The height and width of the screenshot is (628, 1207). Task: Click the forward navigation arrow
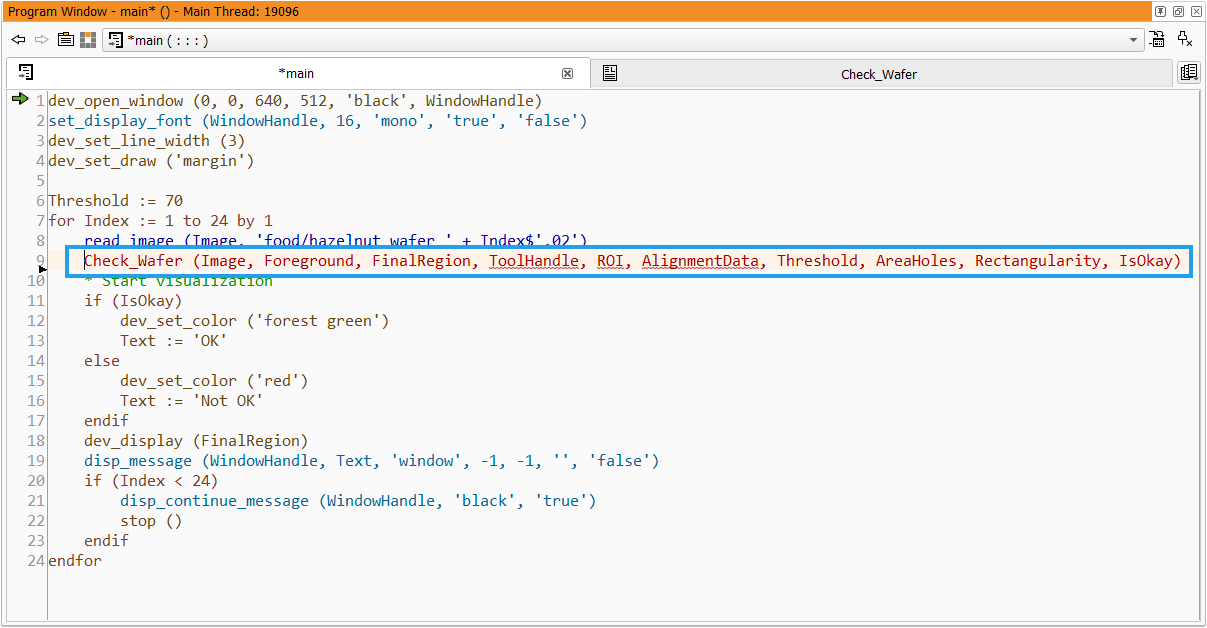coord(41,40)
